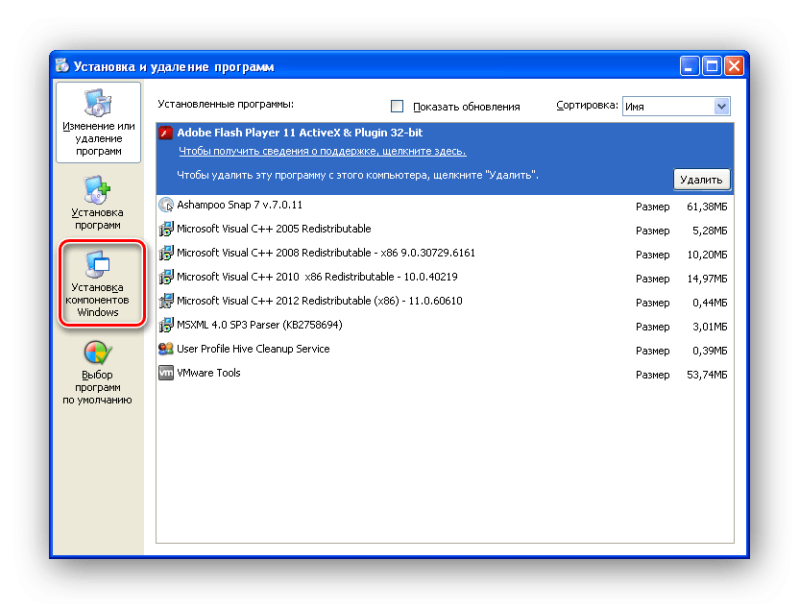
Task: Click the Удалить button
Action: click(x=702, y=180)
